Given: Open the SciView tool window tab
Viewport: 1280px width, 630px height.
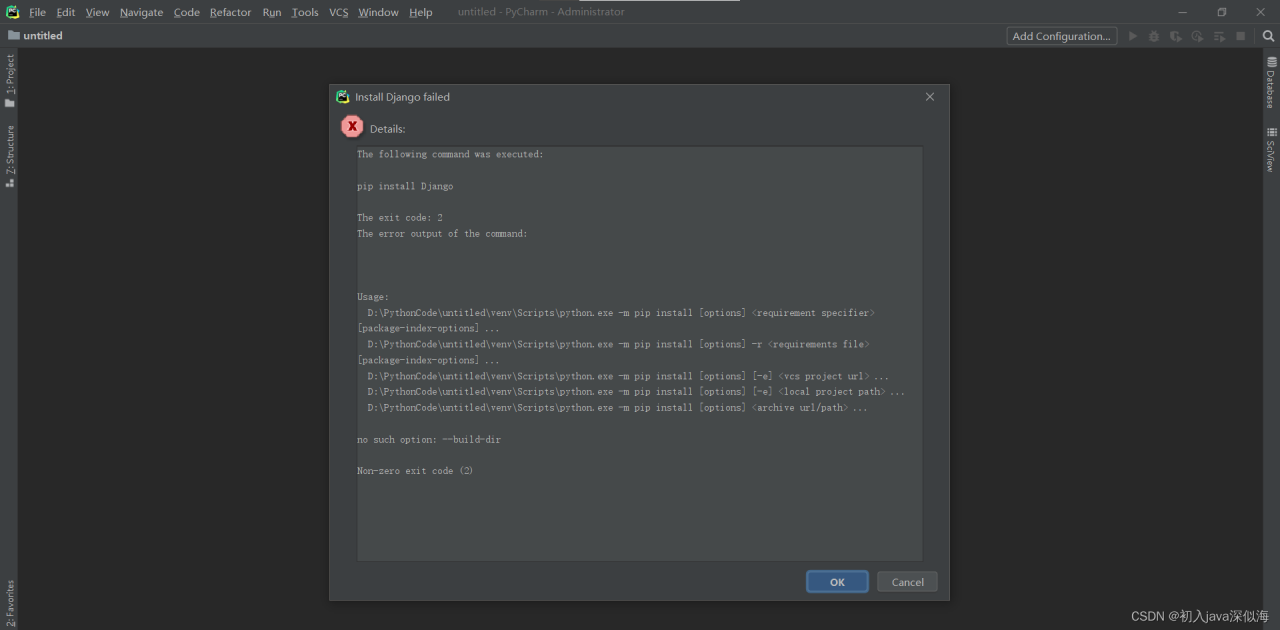Looking at the screenshot, I should (x=1271, y=150).
